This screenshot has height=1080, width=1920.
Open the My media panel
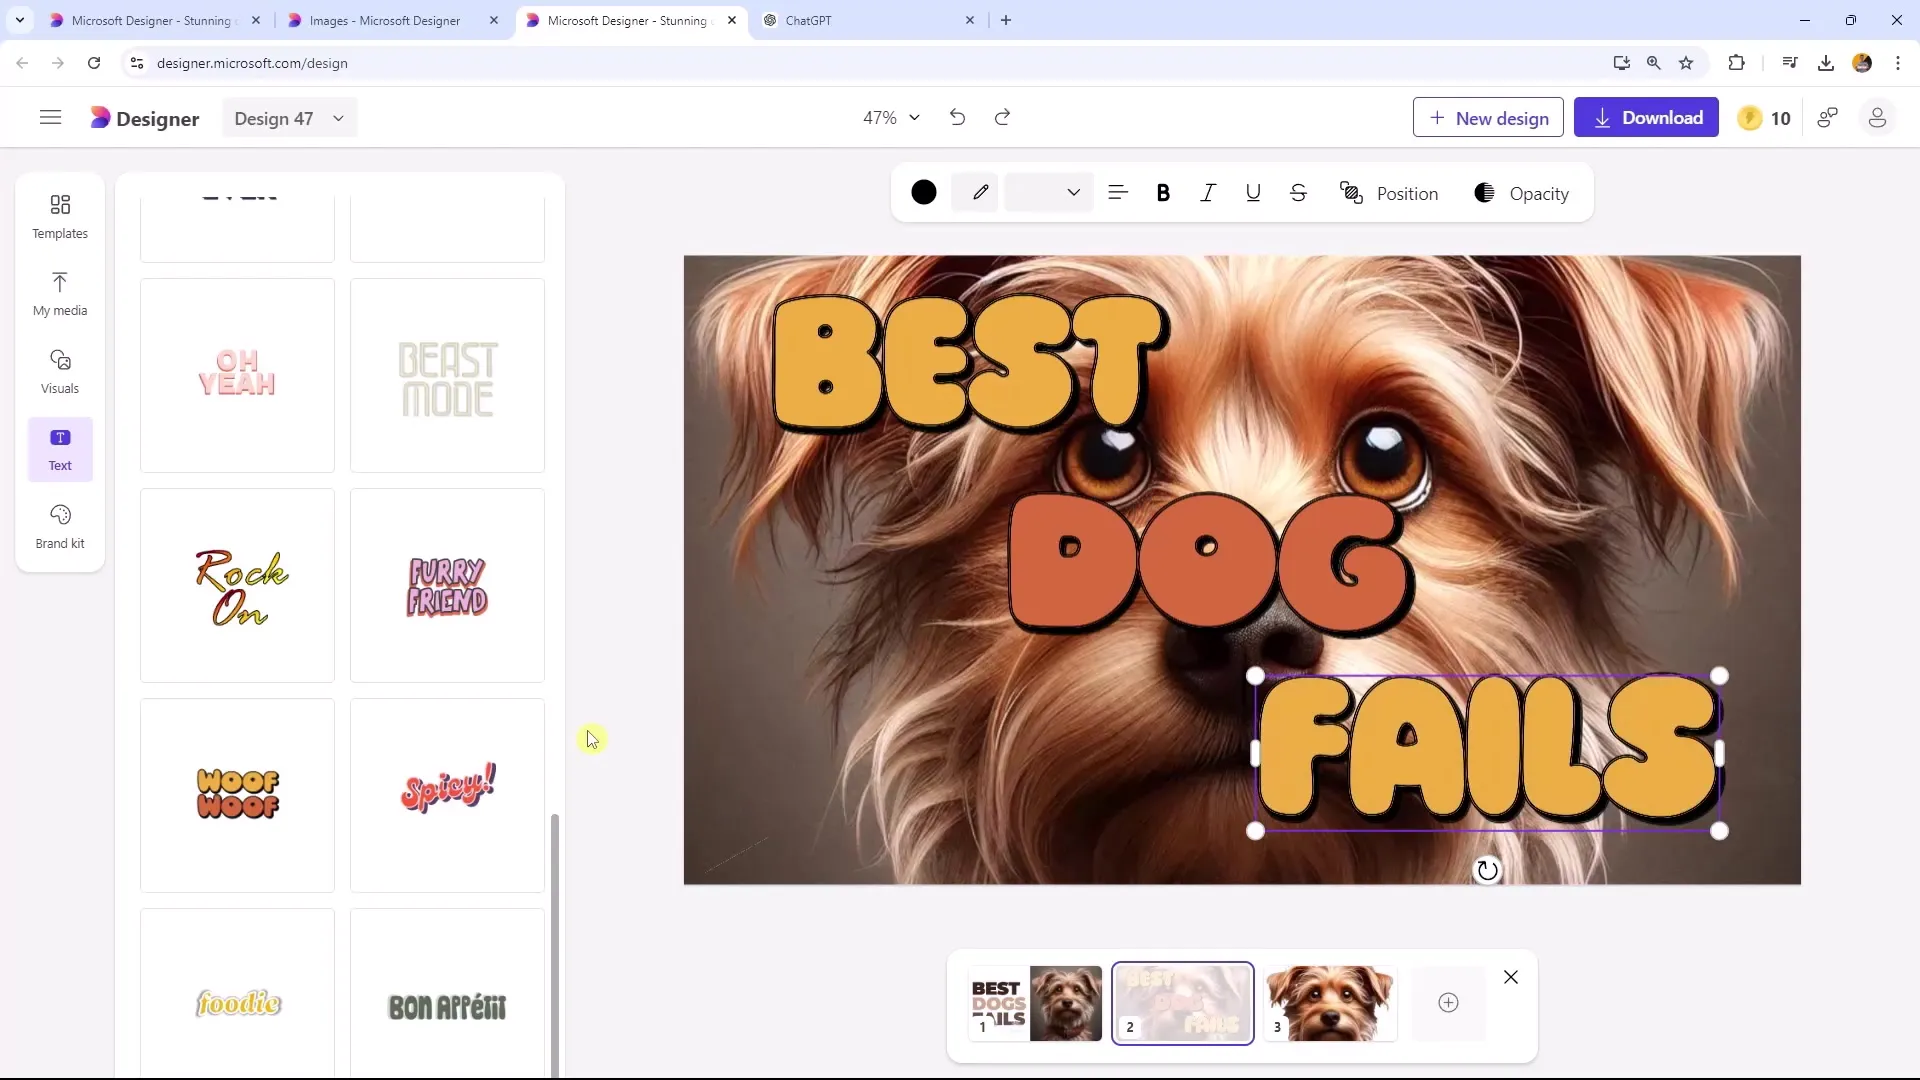pyautogui.click(x=60, y=294)
